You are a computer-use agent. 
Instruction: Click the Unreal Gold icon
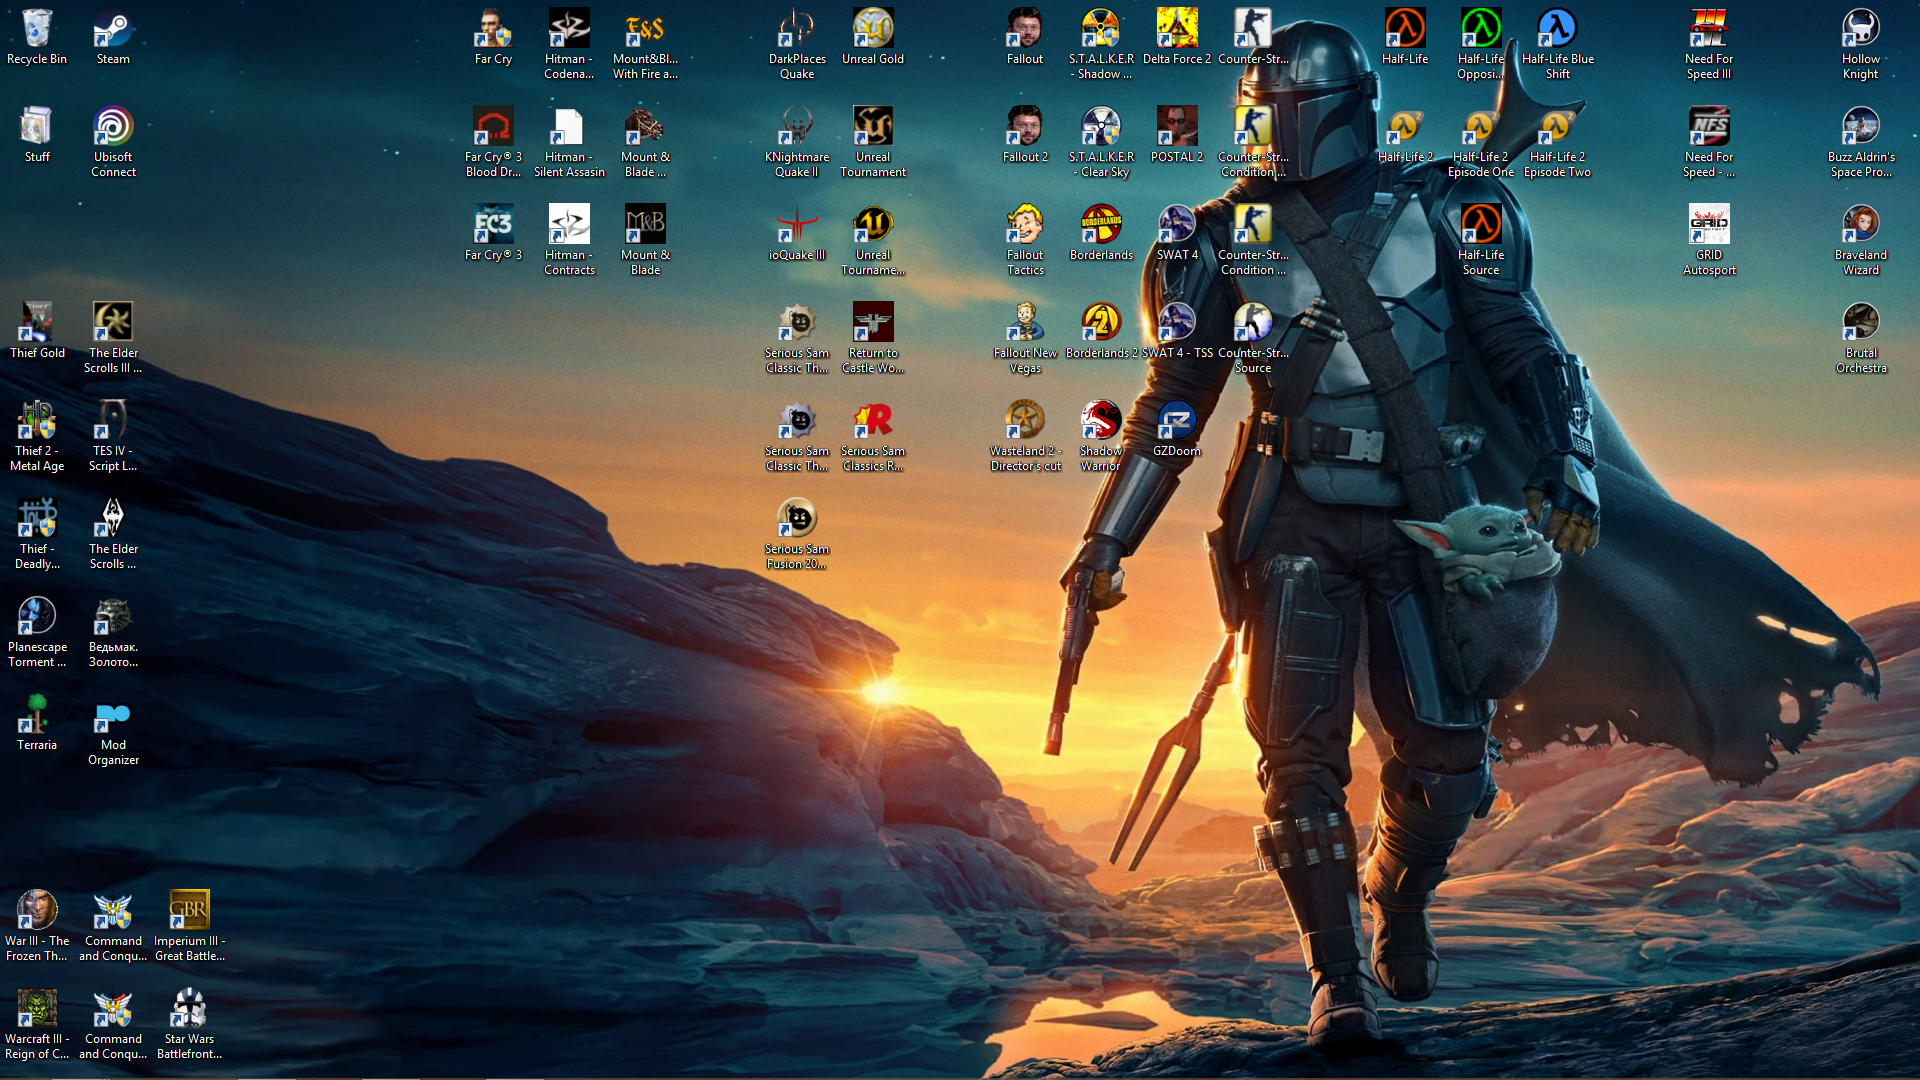pyautogui.click(x=873, y=29)
